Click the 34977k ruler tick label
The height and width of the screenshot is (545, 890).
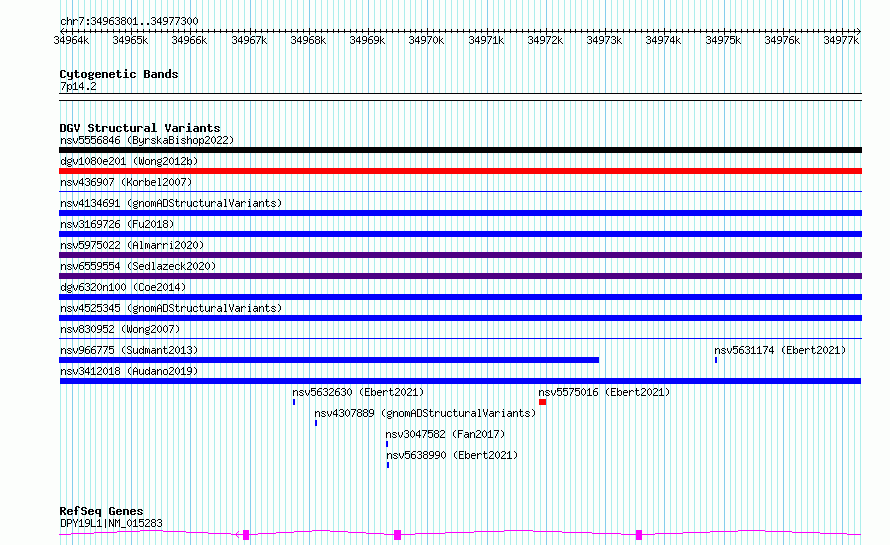(841, 40)
